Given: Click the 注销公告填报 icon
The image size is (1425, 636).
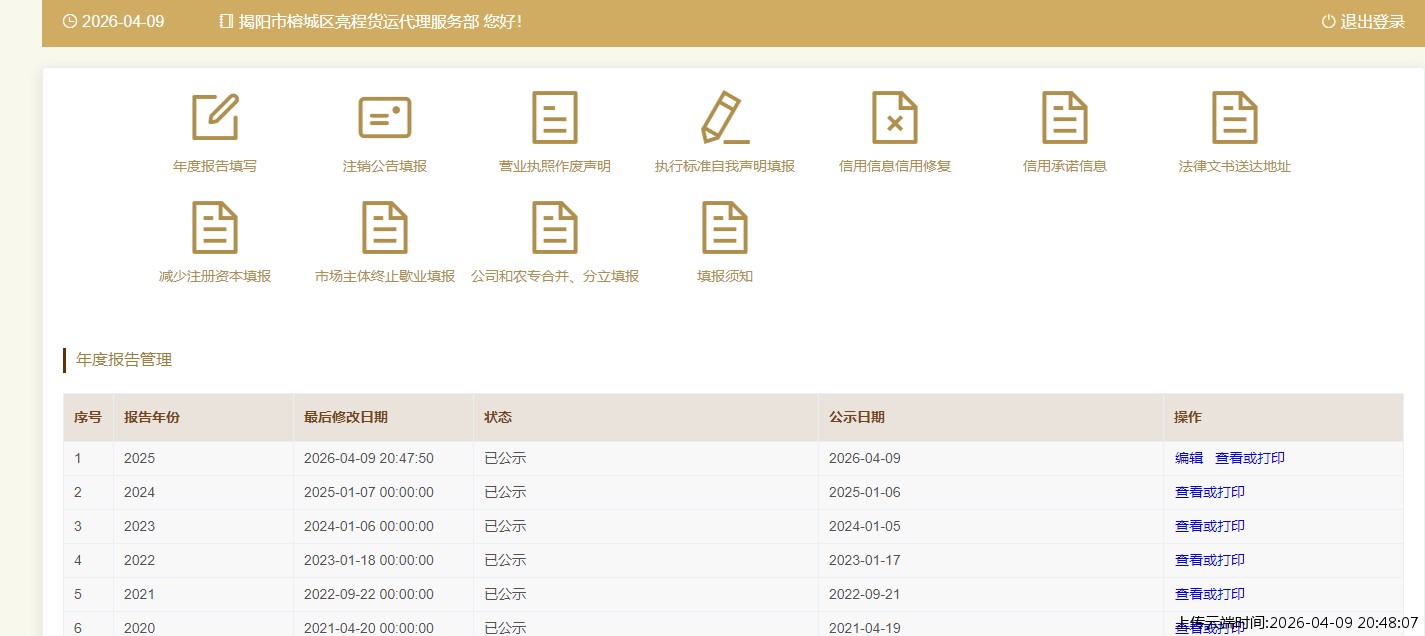Looking at the screenshot, I should click(x=385, y=118).
